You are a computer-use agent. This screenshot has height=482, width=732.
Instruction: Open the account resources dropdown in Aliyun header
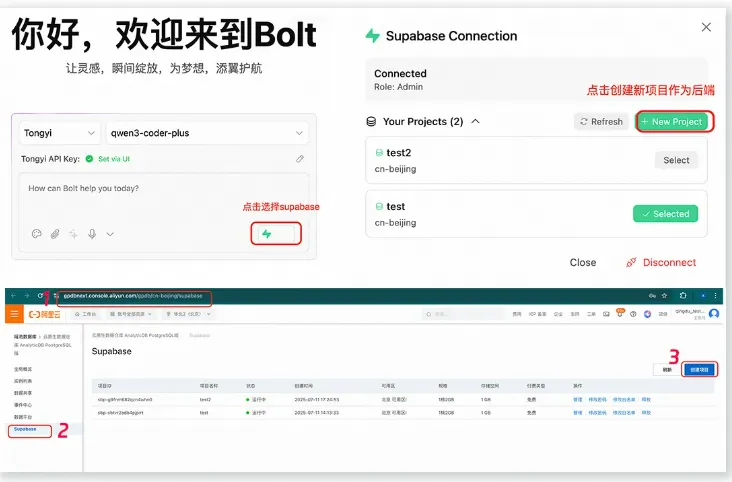click(131, 314)
